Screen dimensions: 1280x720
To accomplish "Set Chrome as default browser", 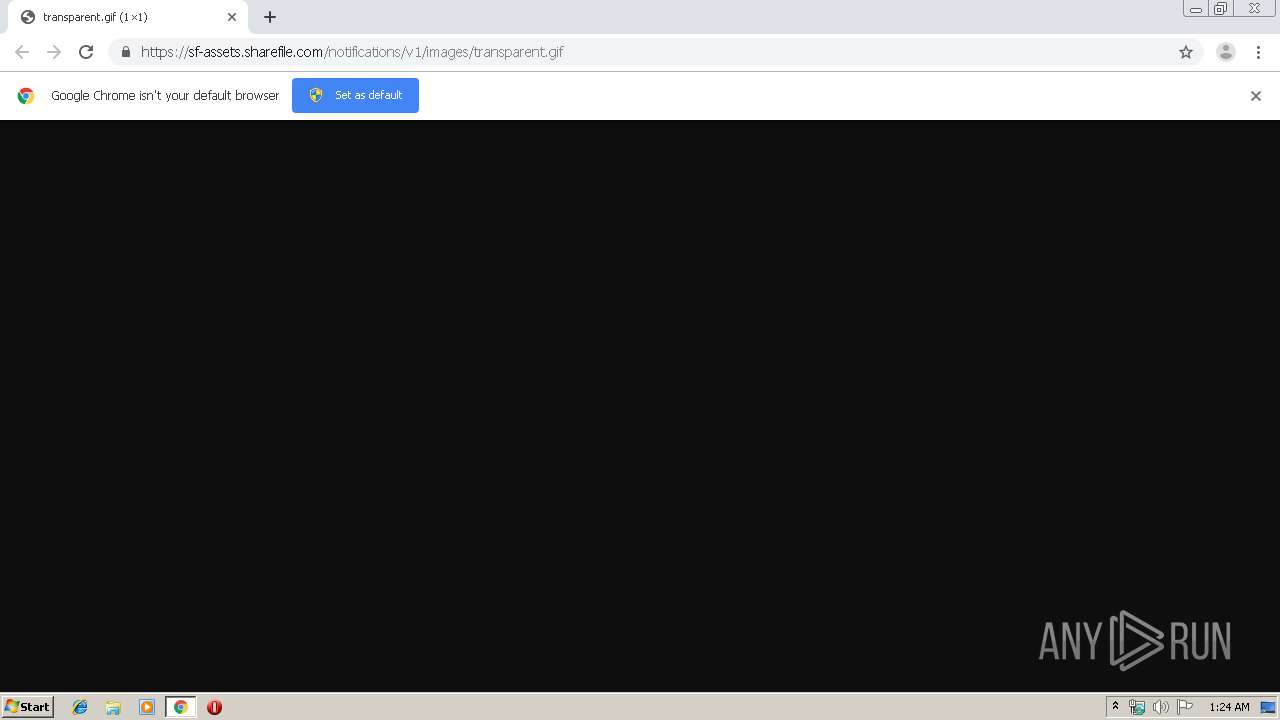I will [x=355, y=95].
